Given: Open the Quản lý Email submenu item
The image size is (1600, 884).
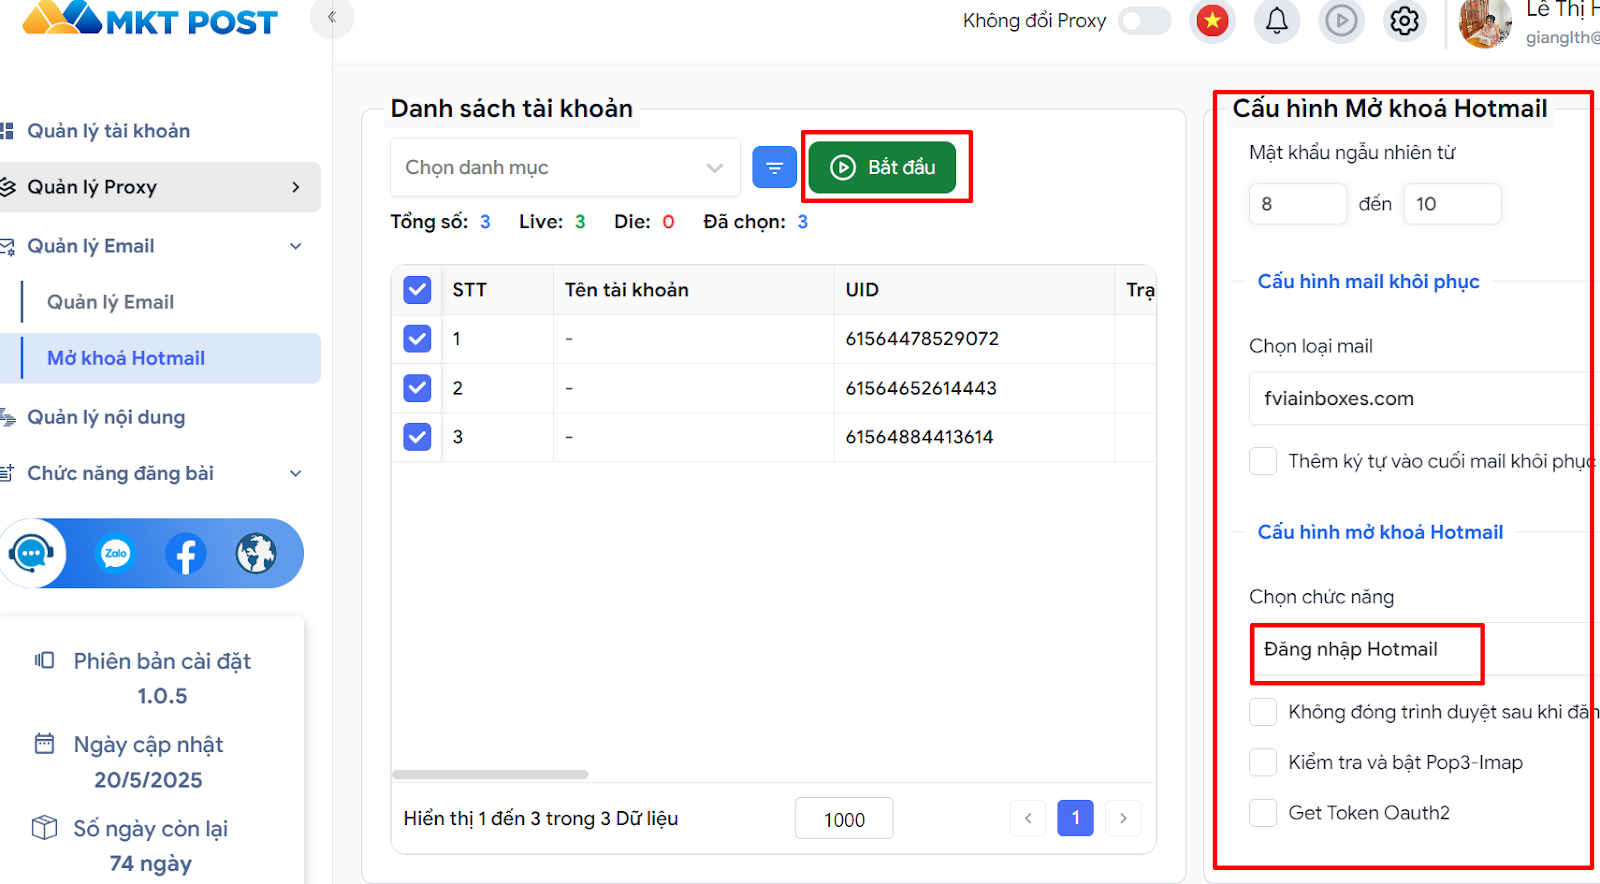Looking at the screenshot, I should (x=110, y=302).
